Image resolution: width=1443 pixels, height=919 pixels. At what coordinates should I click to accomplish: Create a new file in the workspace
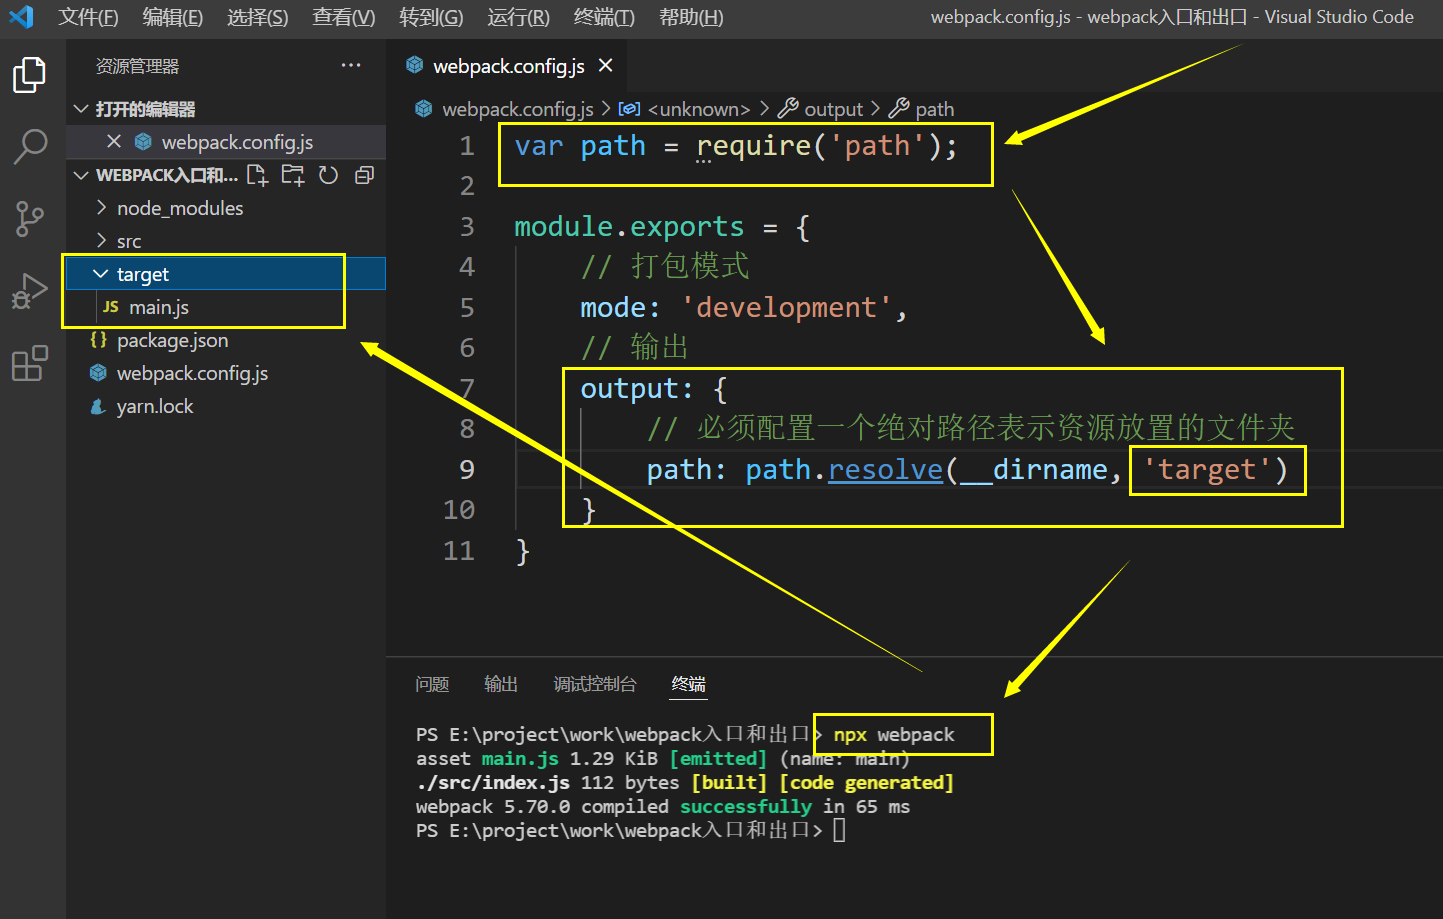(x=257, y=175)
